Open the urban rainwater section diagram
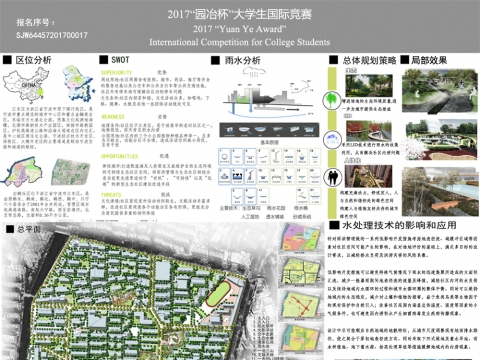This screenshot has height=360, width=480. pos(269,98)
